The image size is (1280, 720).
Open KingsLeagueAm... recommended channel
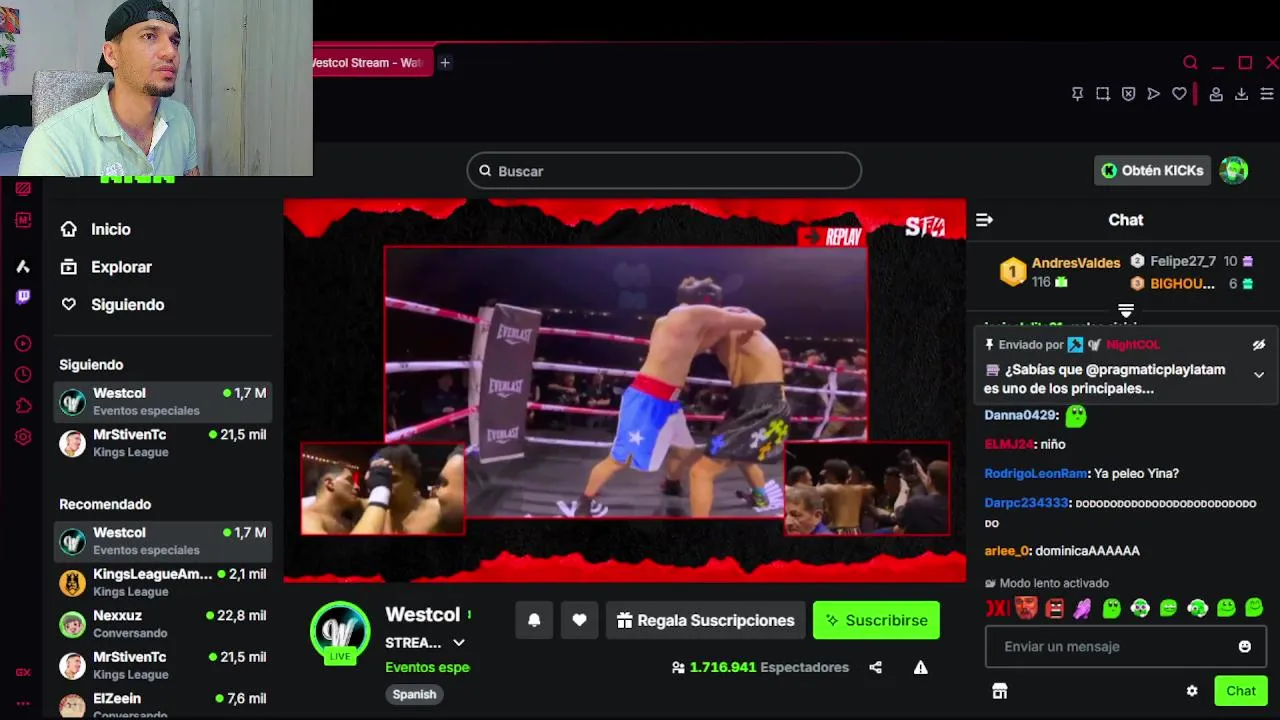point(163,583)
